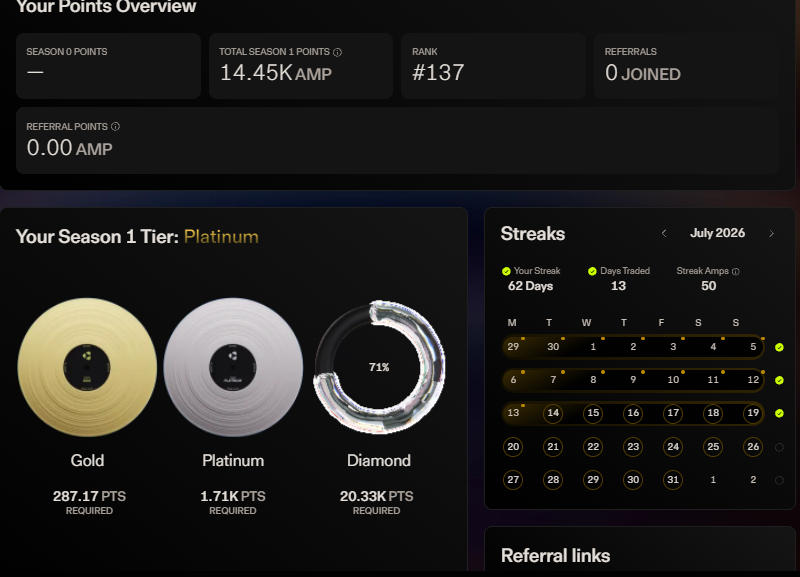Viewport: 800px width, 577px height.
Task: Click the Platinum tier vinyl record
Action: [233, 367]
